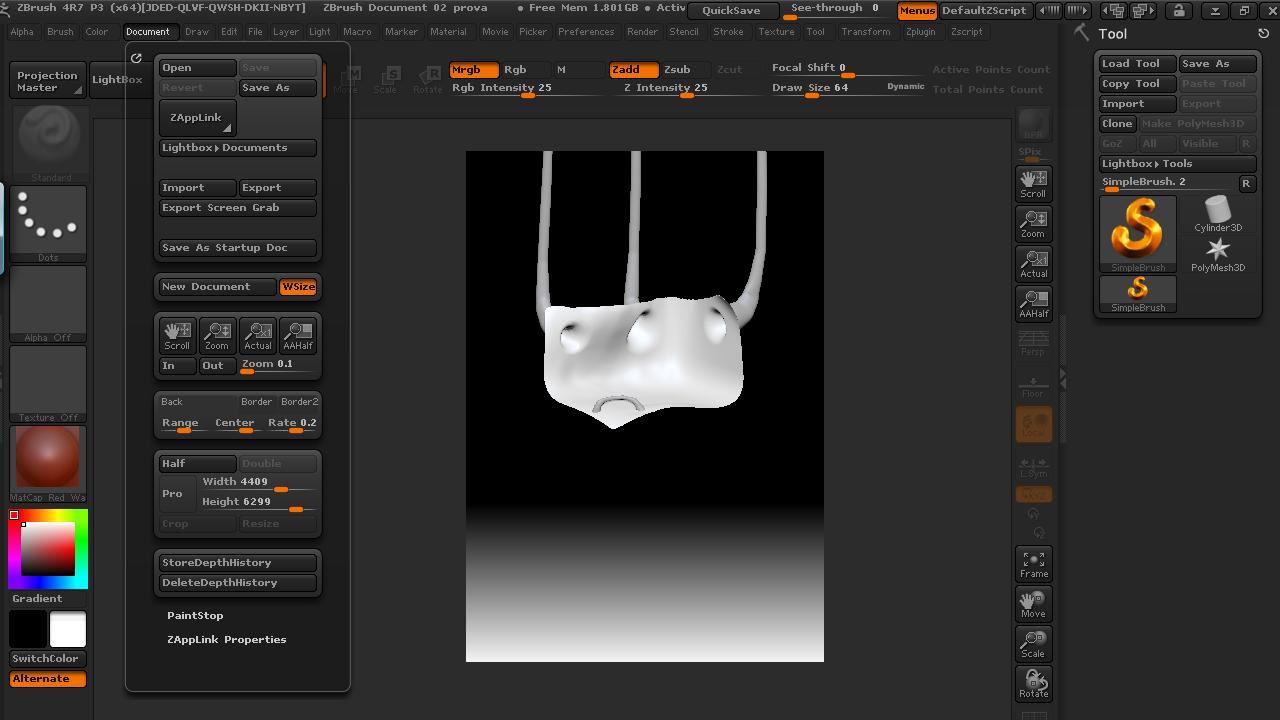Click New Document button

(217, 287)
